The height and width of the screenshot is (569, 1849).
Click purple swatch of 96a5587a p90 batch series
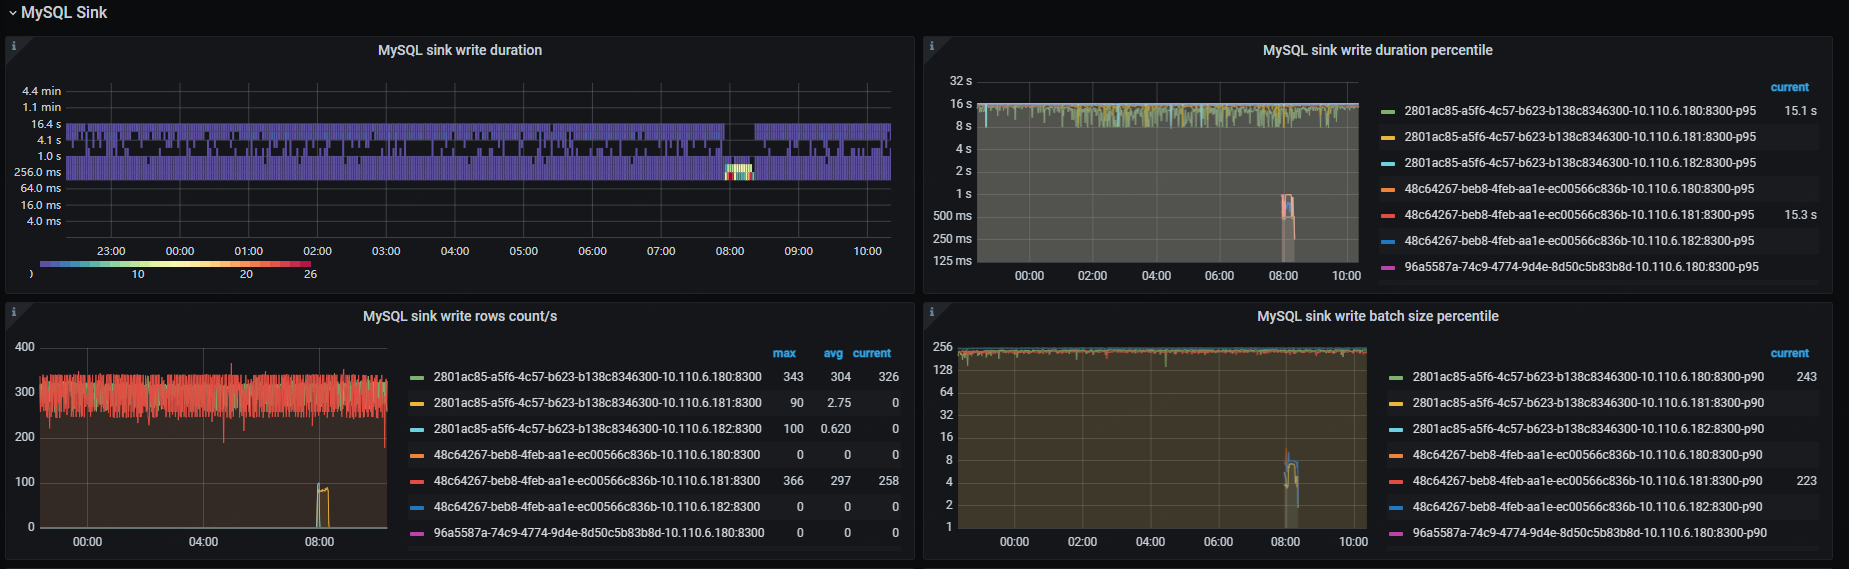(x=1396, y=534)
